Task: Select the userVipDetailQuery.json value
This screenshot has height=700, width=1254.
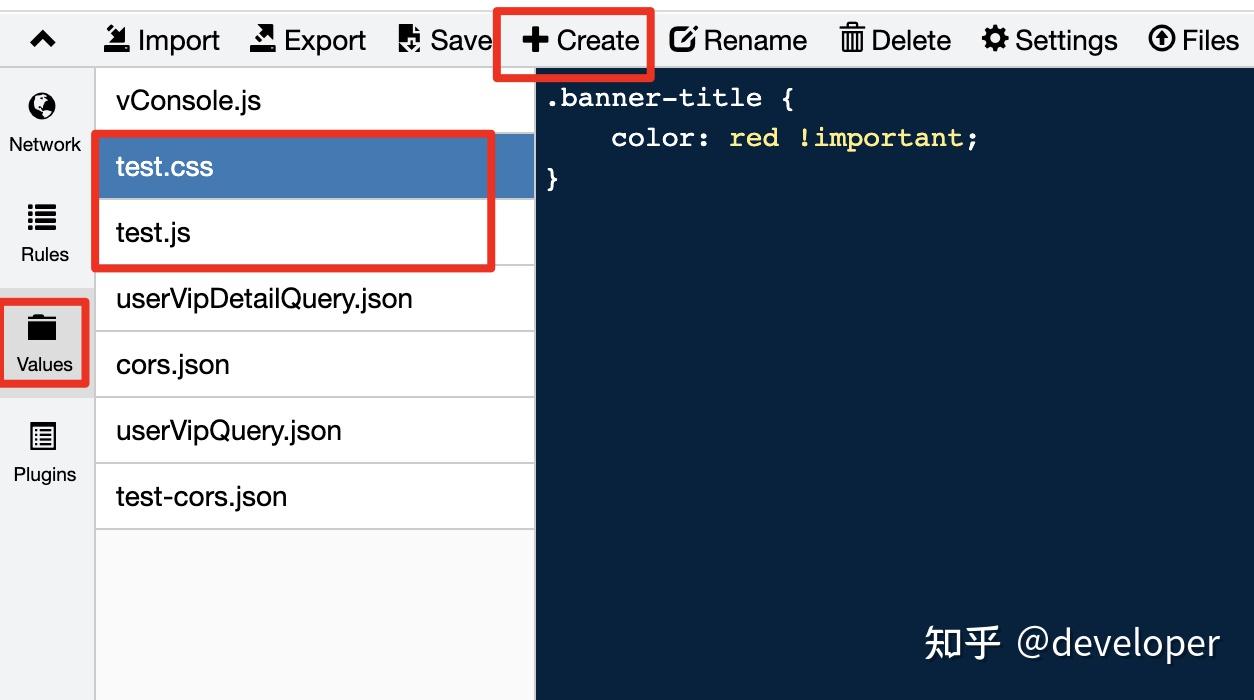Action: click(315, 298)
